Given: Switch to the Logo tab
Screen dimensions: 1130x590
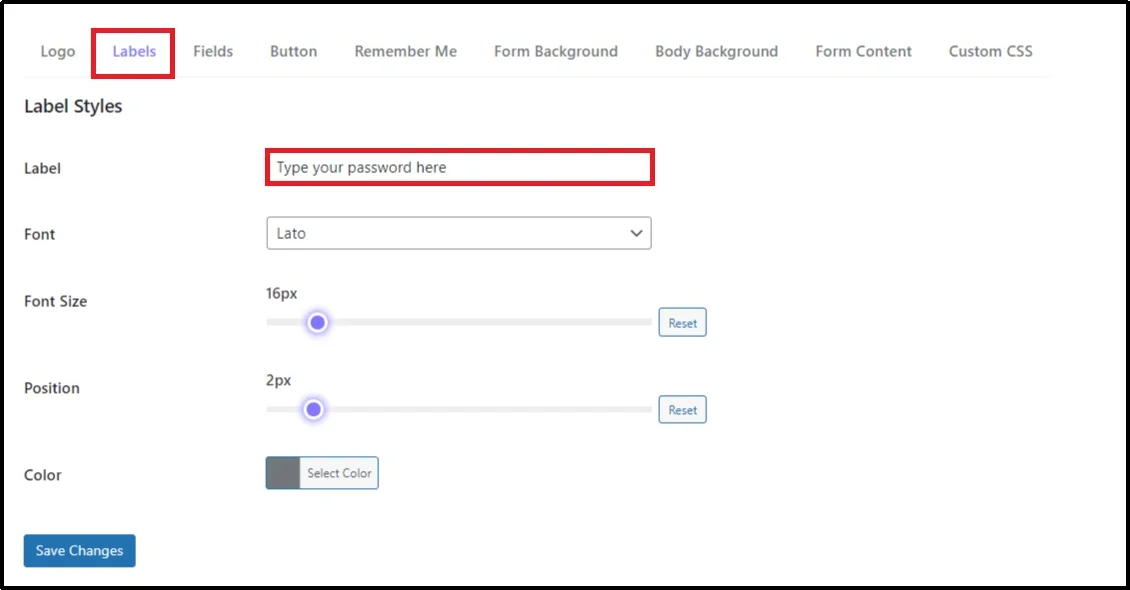Looking at the screenshot, I should tap(57, 51).
